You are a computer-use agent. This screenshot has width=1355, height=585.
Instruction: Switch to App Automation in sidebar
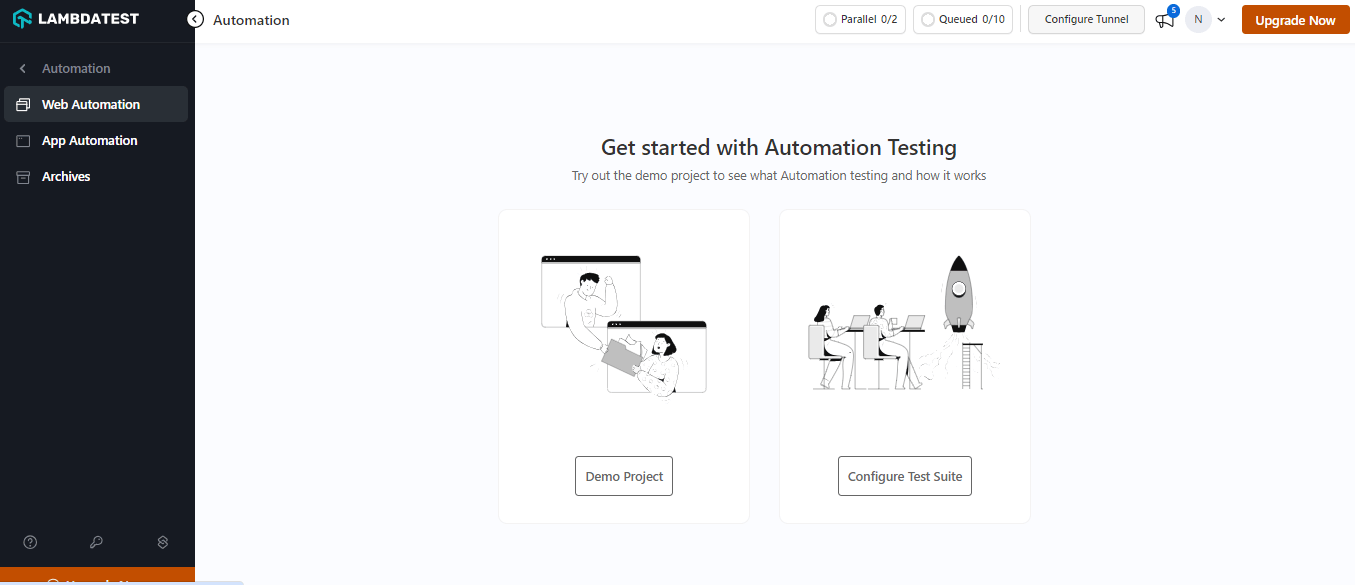(x=88, y=140)
